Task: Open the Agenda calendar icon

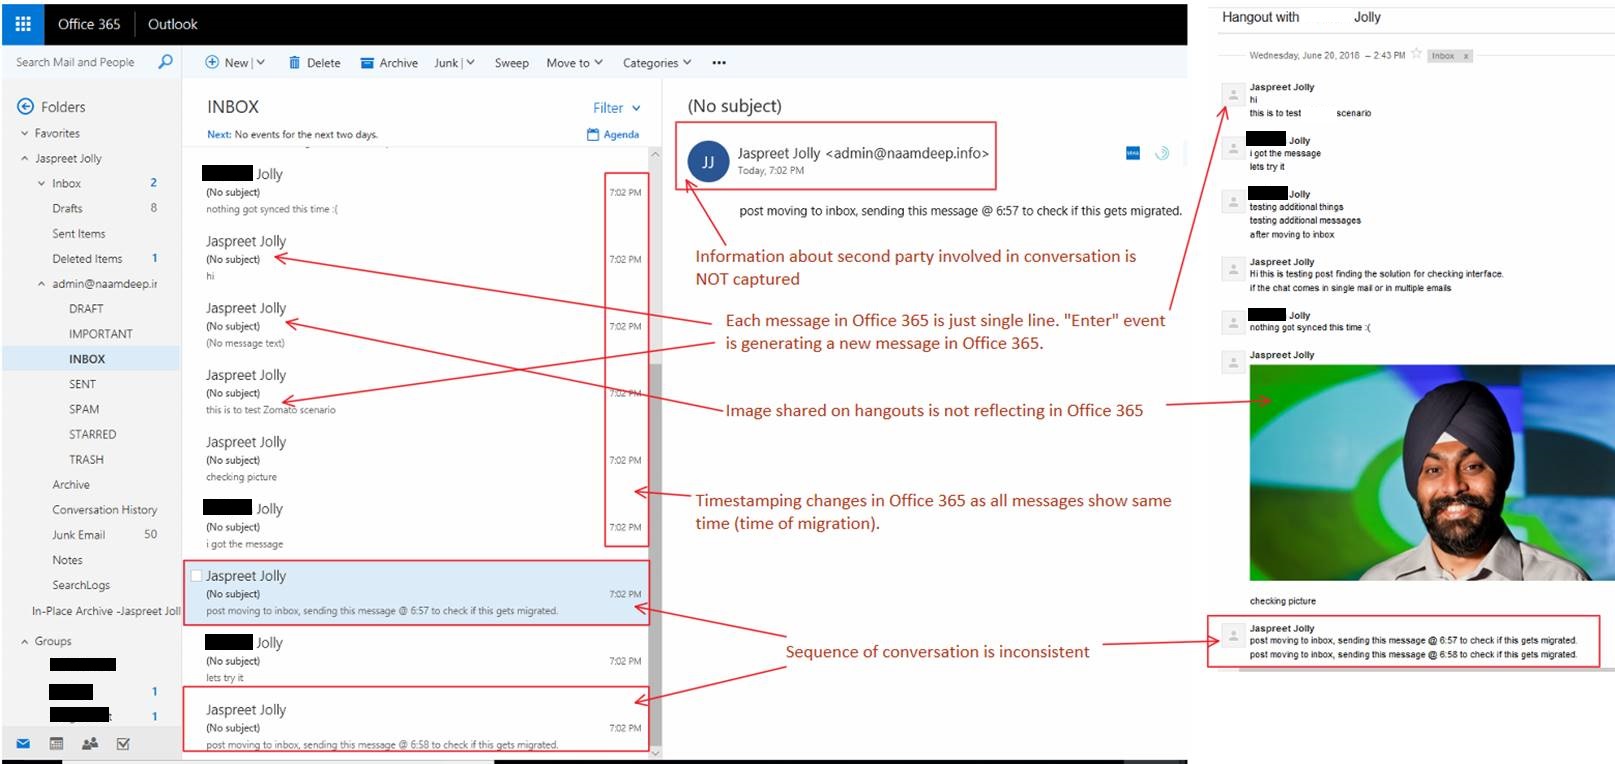Action: (593, 135)
